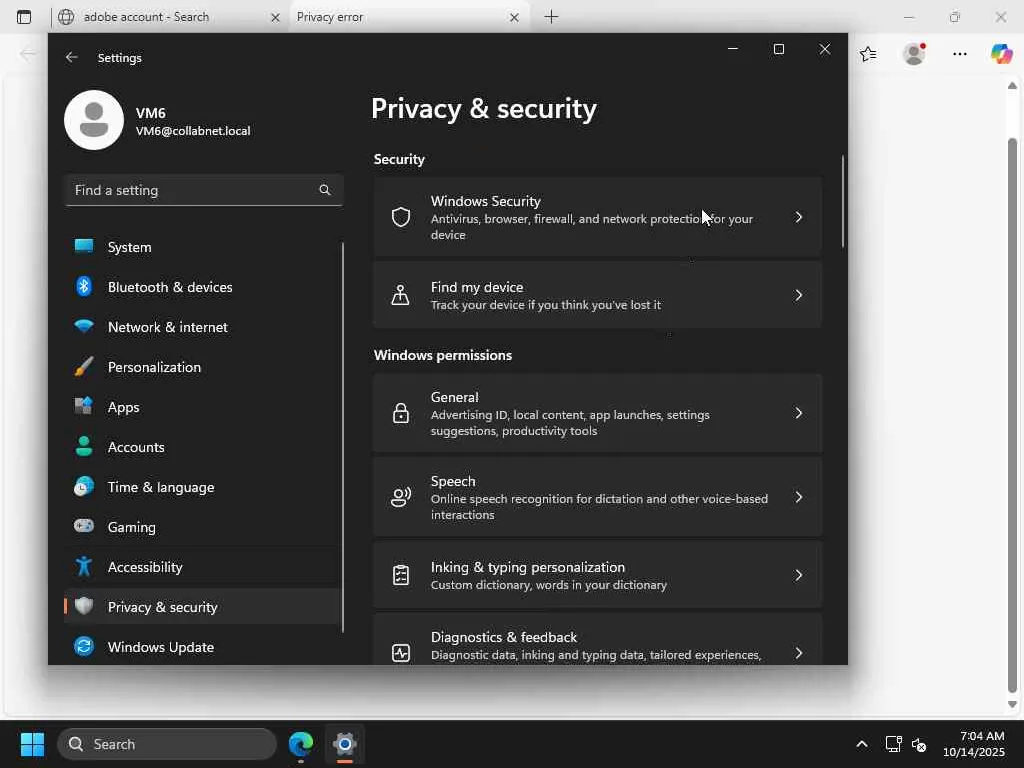Click the Accessibility figure icon

(x=84, y=566)
